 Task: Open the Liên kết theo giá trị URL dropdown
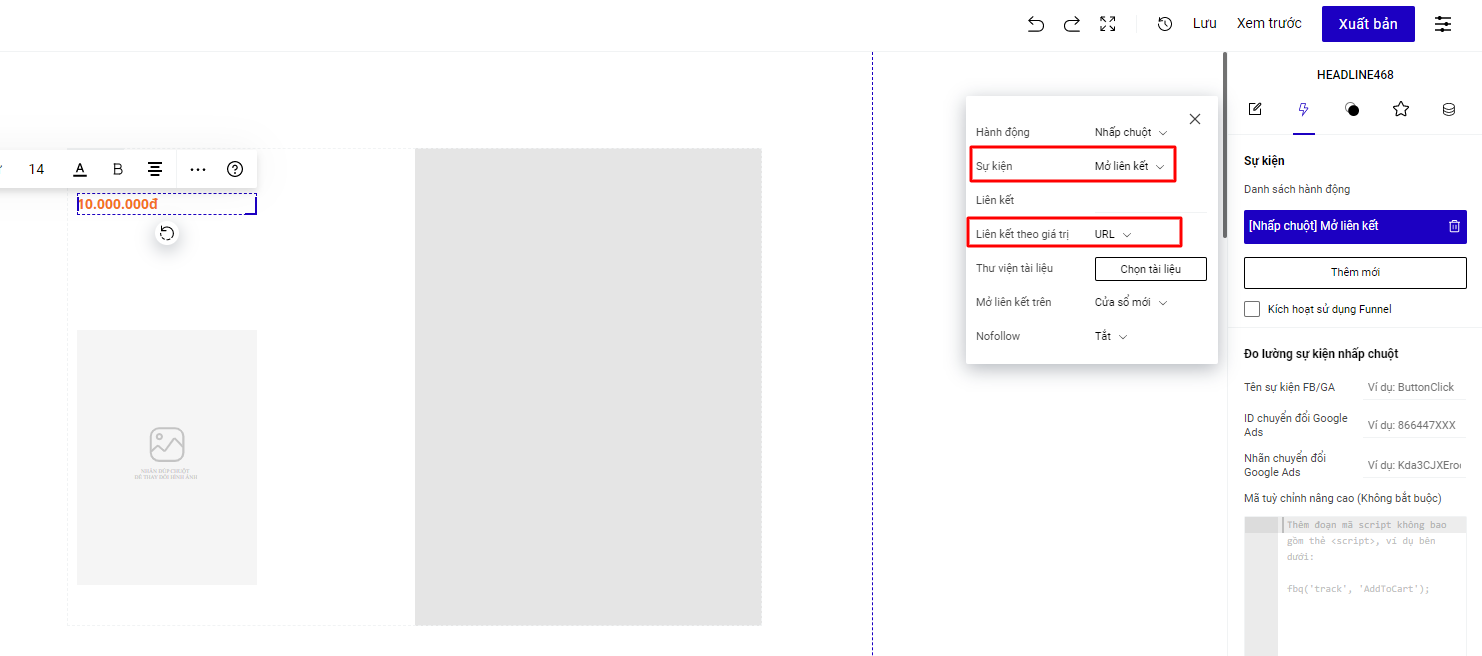(x=1113, y=234)
